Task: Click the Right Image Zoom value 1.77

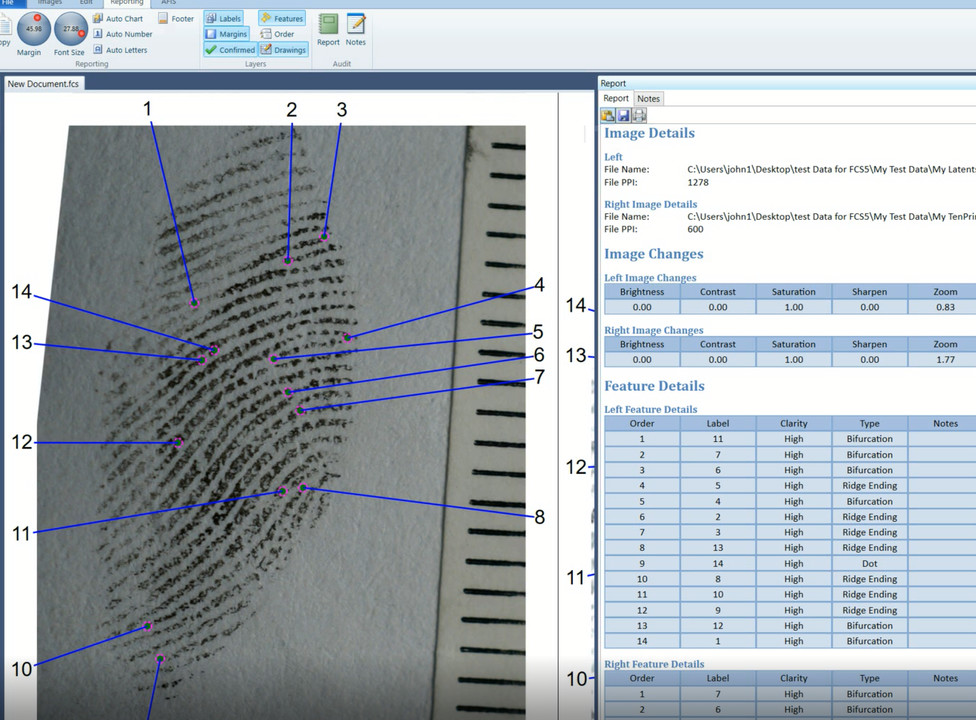Action: pyautogui.click(x=945, y=360)
